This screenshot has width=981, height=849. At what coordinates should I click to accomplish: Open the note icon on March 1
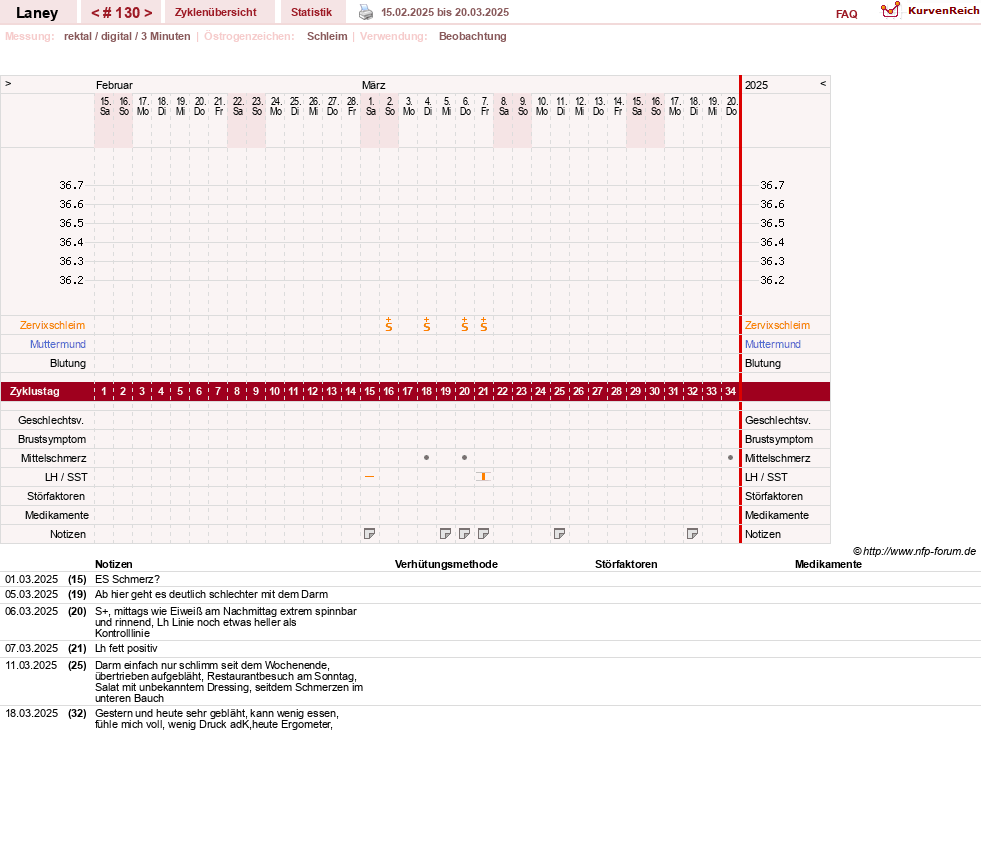point(370,534)
